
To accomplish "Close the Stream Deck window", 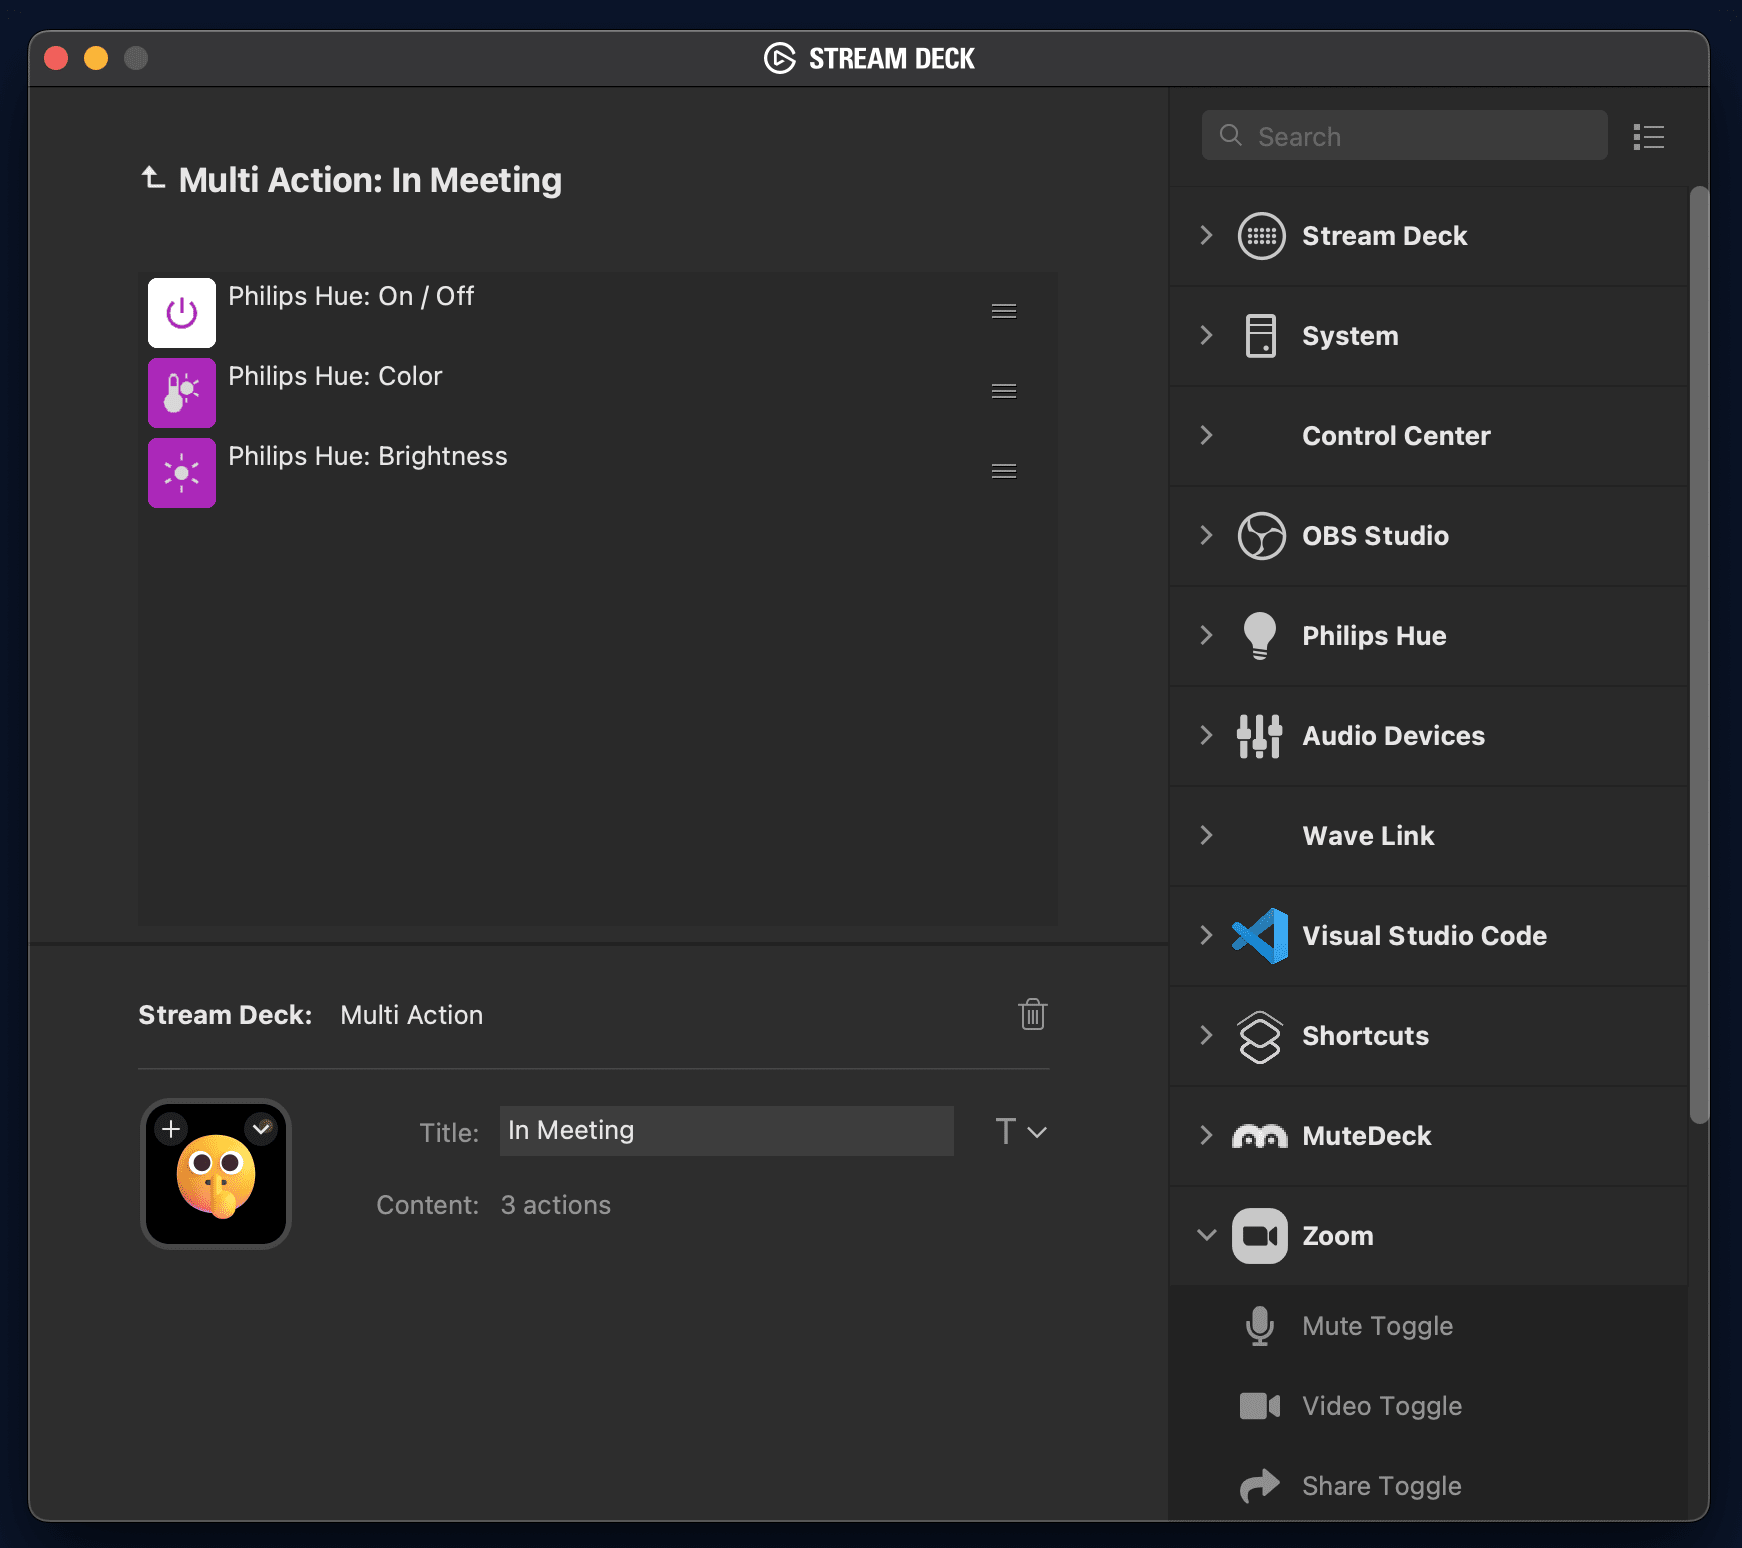I will coord(56,58).
